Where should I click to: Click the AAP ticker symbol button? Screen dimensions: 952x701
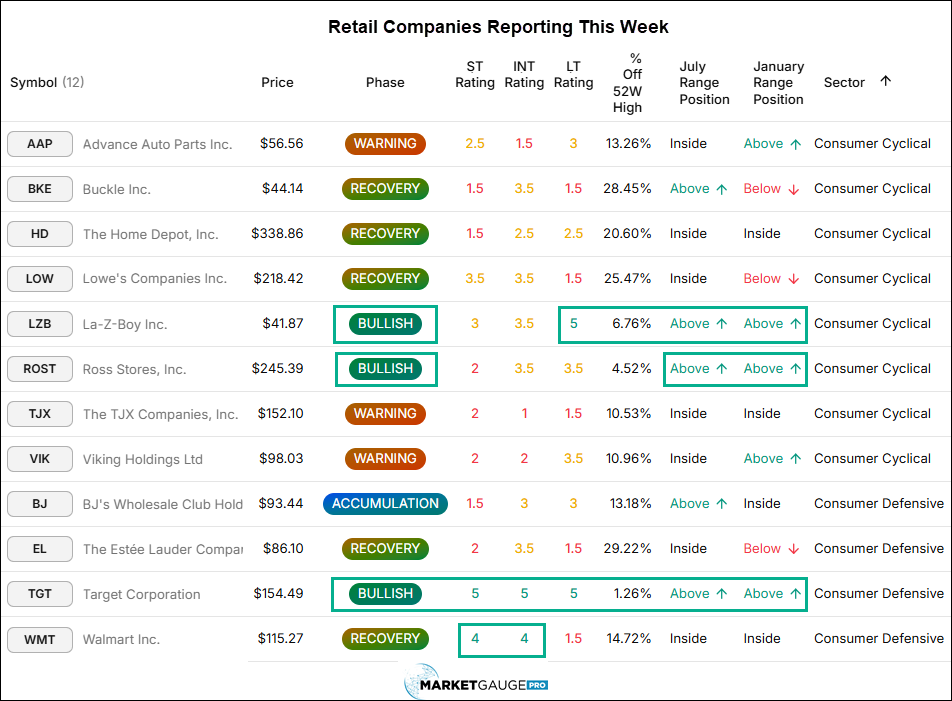[x=40, y=144]
